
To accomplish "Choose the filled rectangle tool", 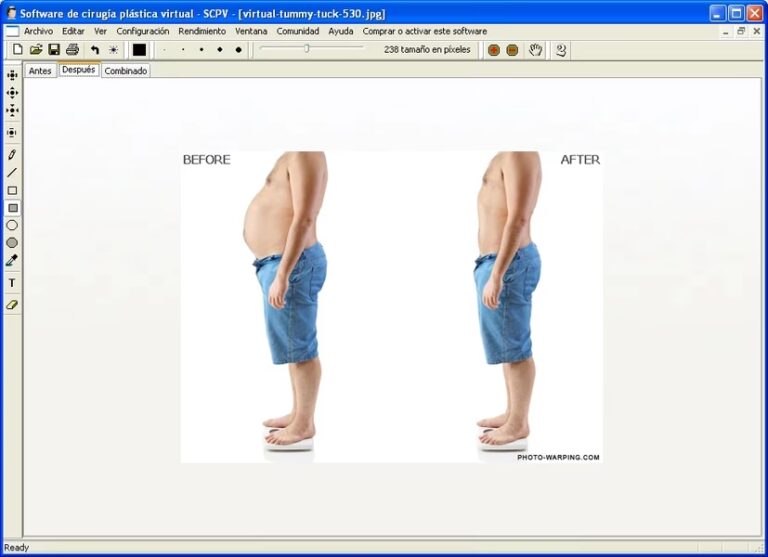I will coord(12,208).
